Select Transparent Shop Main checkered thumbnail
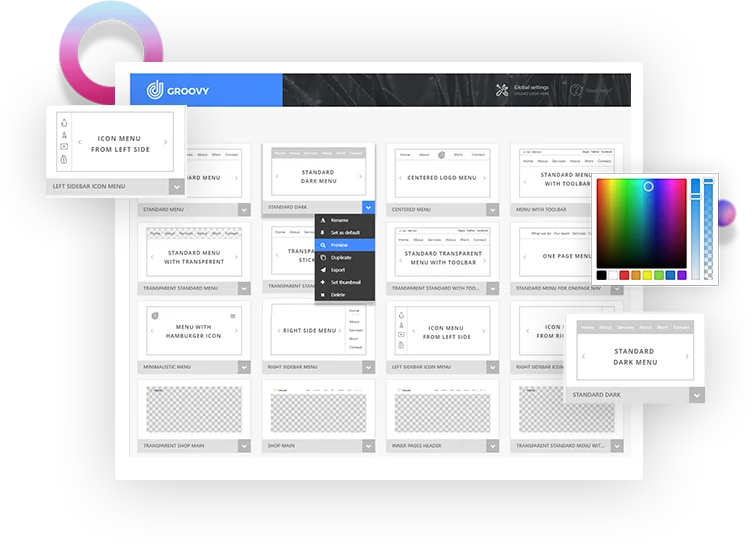This screenshot has width=752, height=544. [194, 409]
